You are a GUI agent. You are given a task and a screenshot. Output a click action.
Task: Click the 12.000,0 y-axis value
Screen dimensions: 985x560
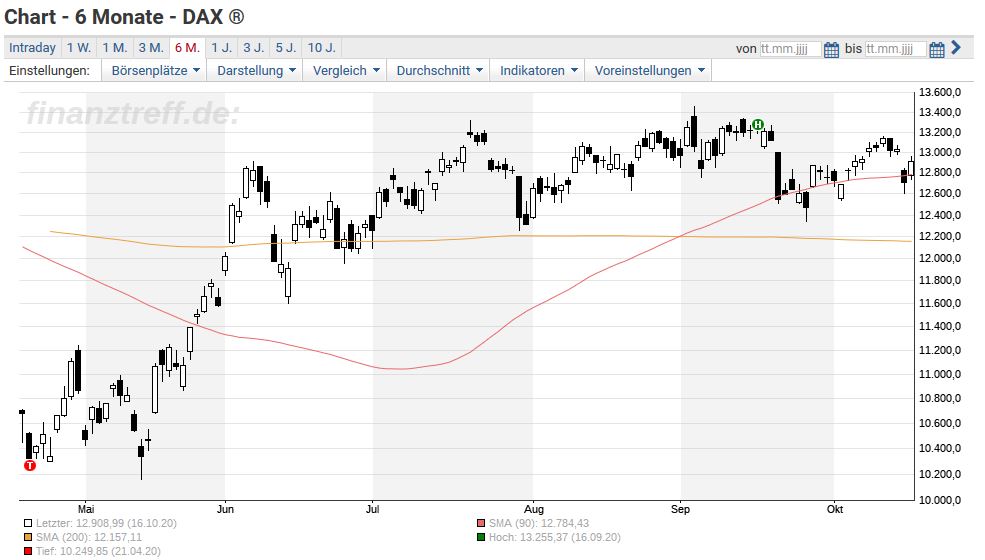tap(939, 258)
